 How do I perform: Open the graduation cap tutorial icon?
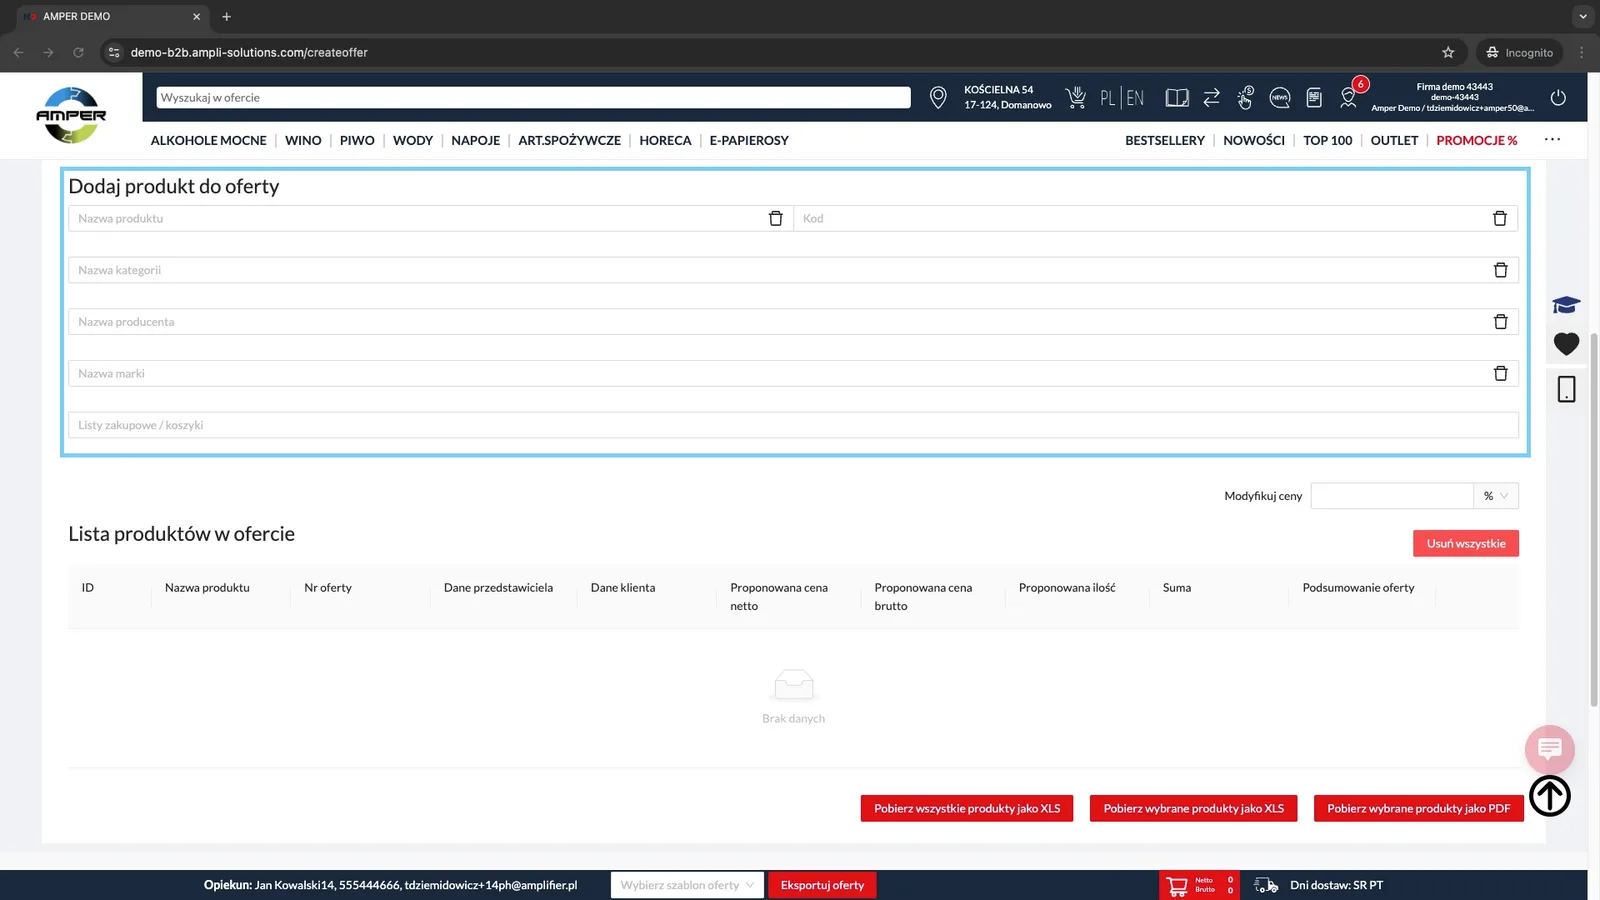click(x=1566, y=305)
